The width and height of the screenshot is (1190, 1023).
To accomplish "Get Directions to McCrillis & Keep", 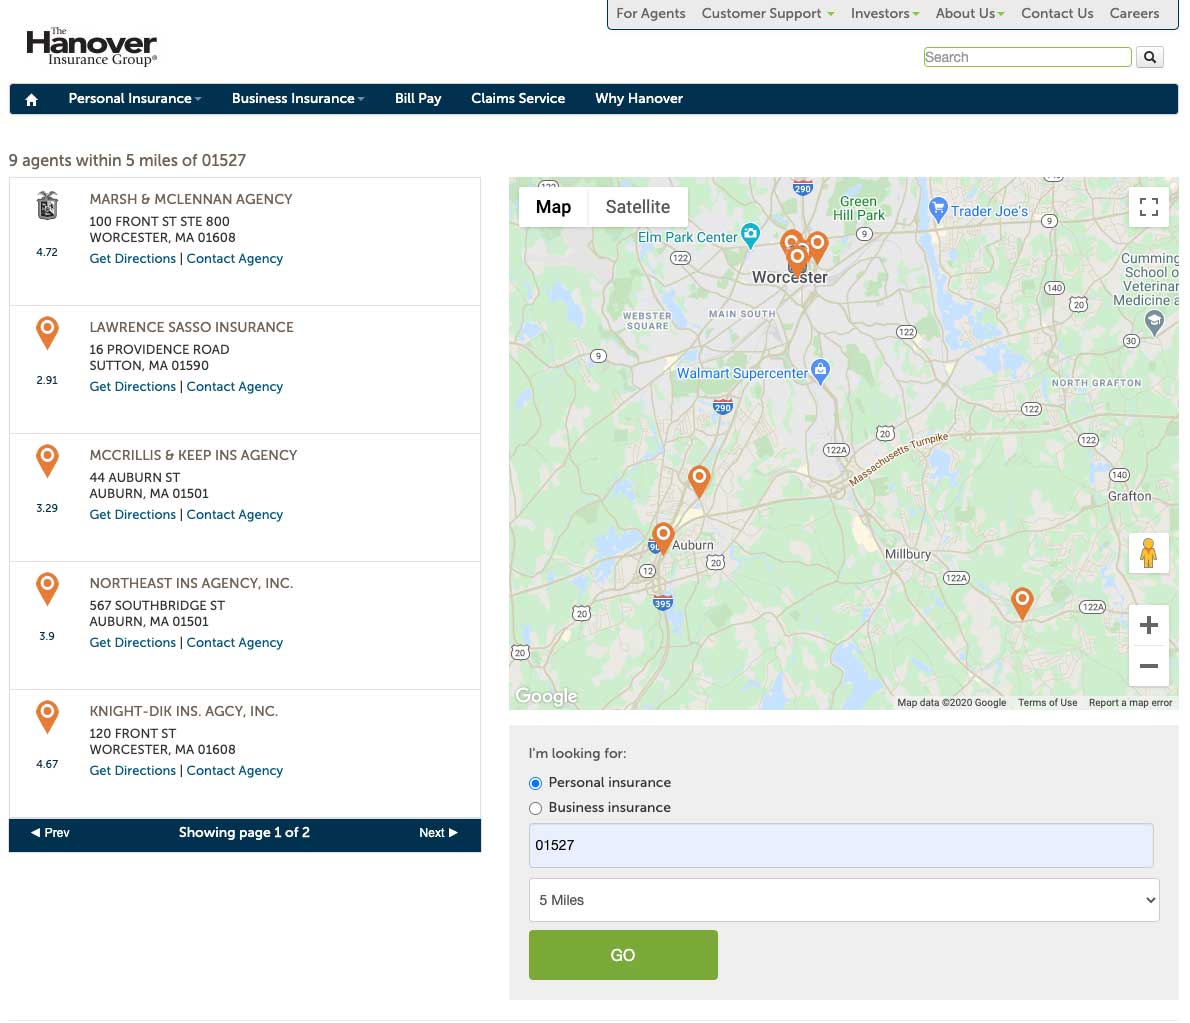I will tap(132, 515).
